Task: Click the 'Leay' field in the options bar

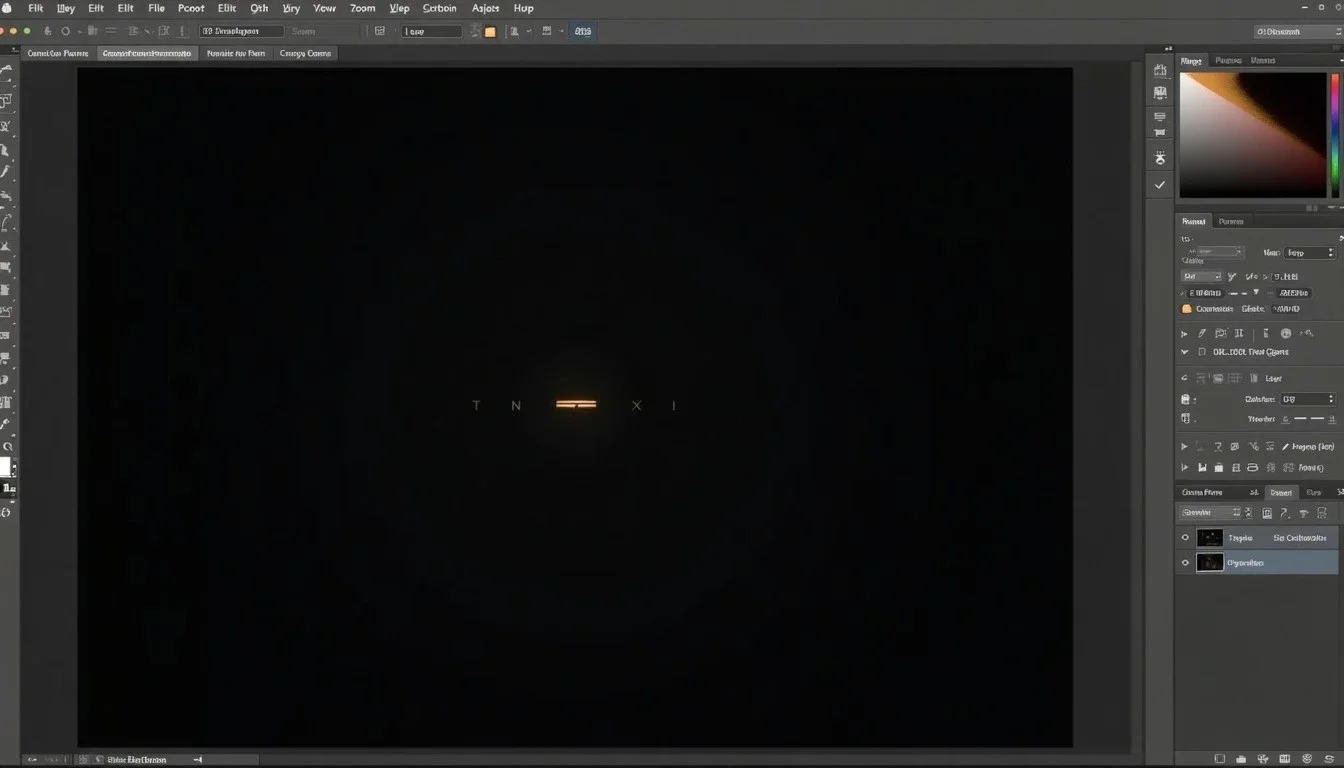Action: [432, 31]
